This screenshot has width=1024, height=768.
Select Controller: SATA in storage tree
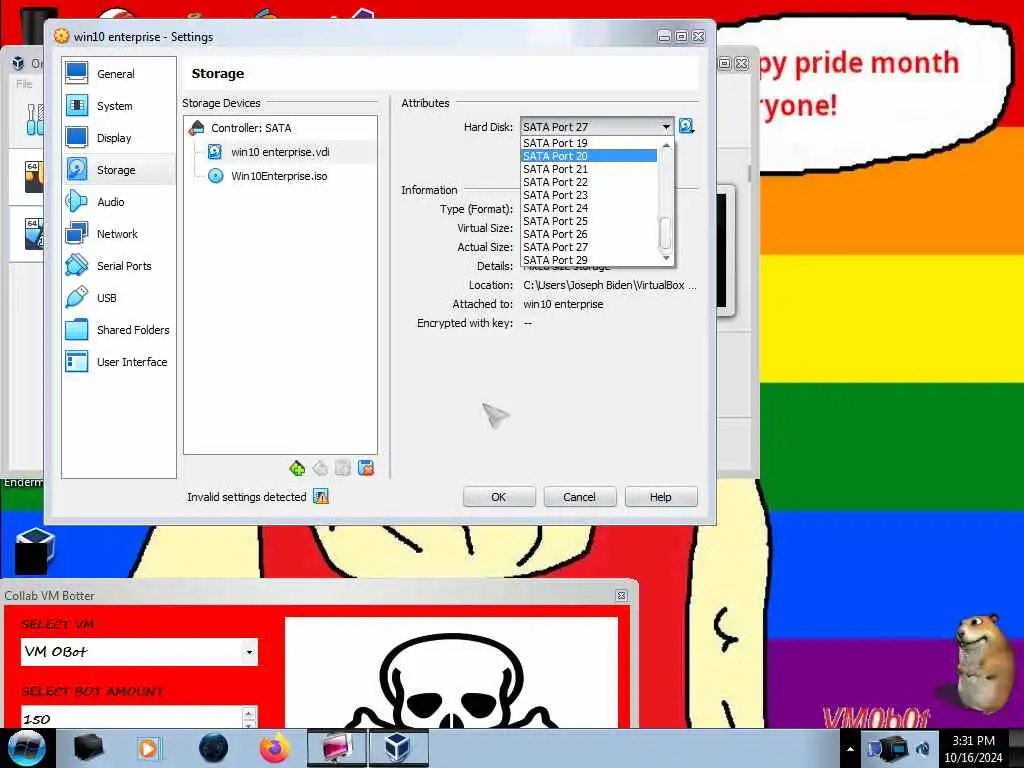(251, 128)
